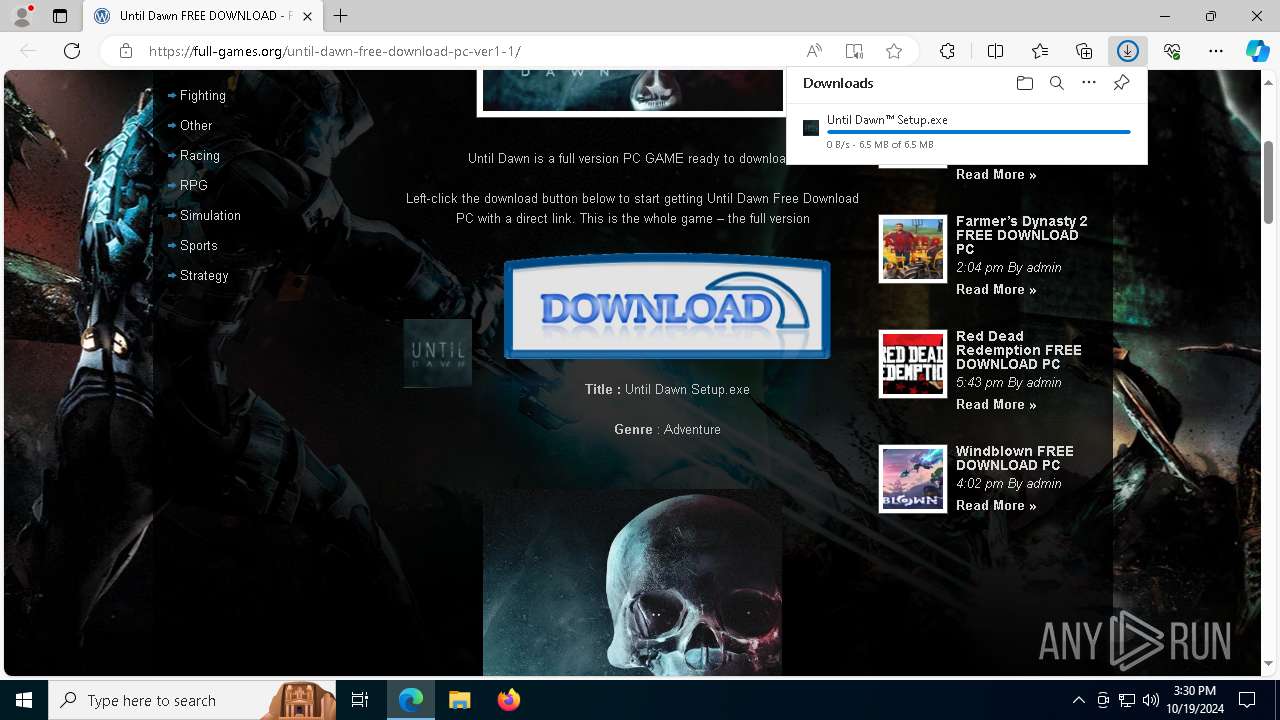
Task: Open Red Dead Redemption FREE DOWNLOAD link
Action: (x=1019, y=350)
